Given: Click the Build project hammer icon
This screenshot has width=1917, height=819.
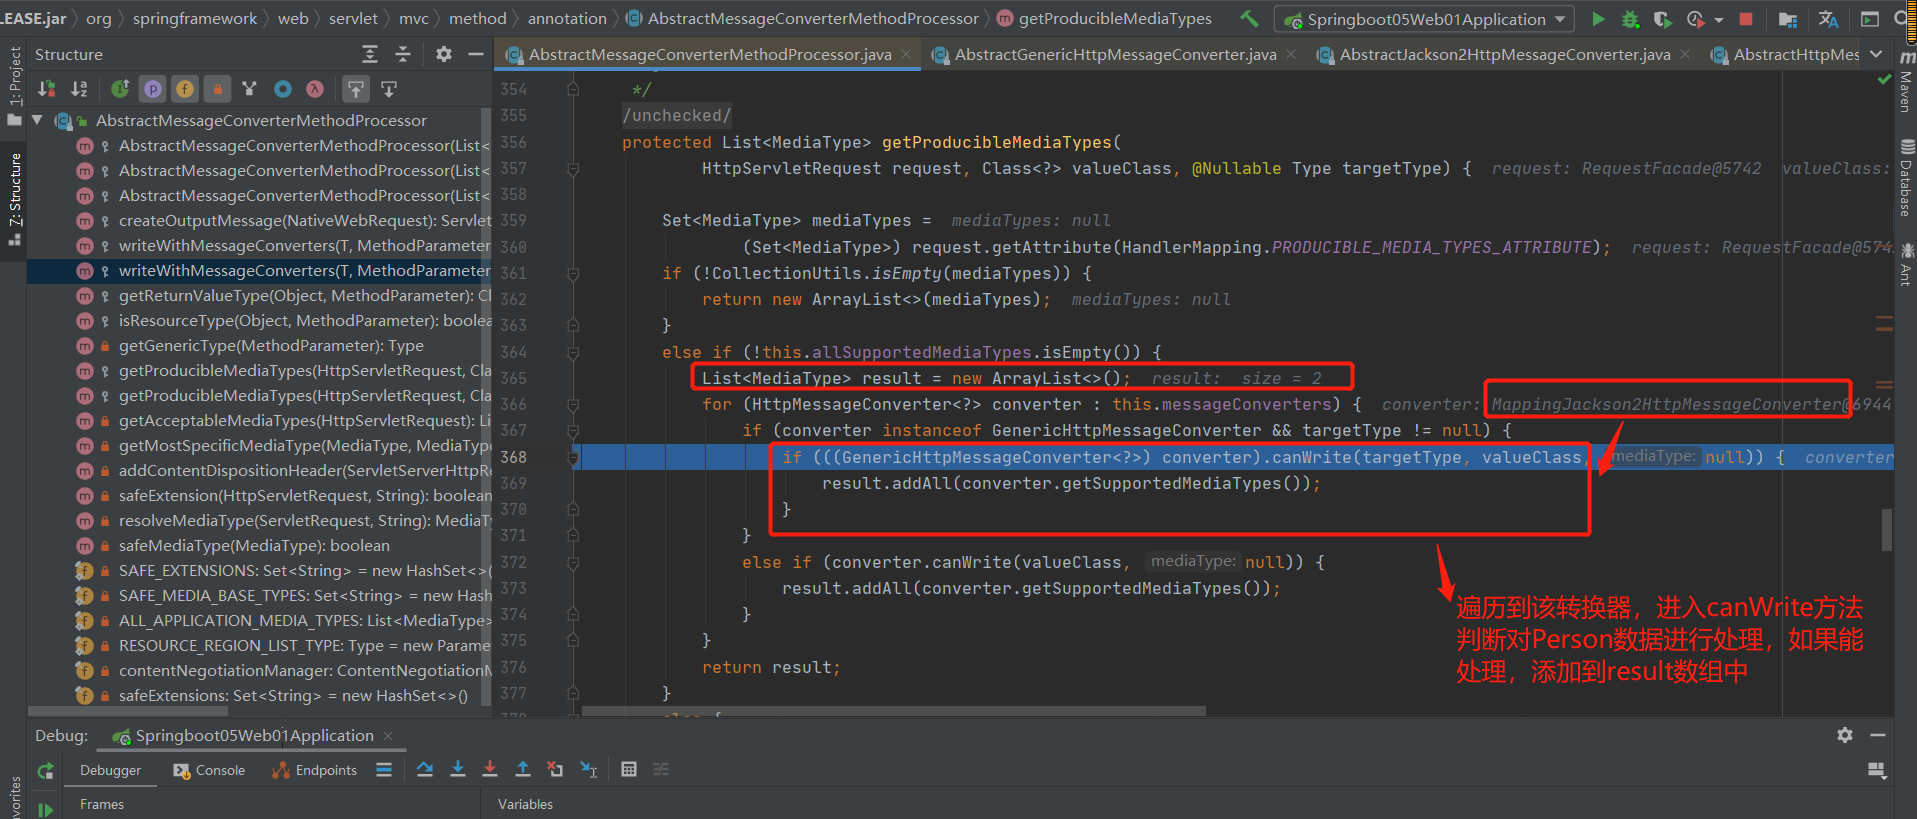Looking at the screenshot, I should 1249,18.
